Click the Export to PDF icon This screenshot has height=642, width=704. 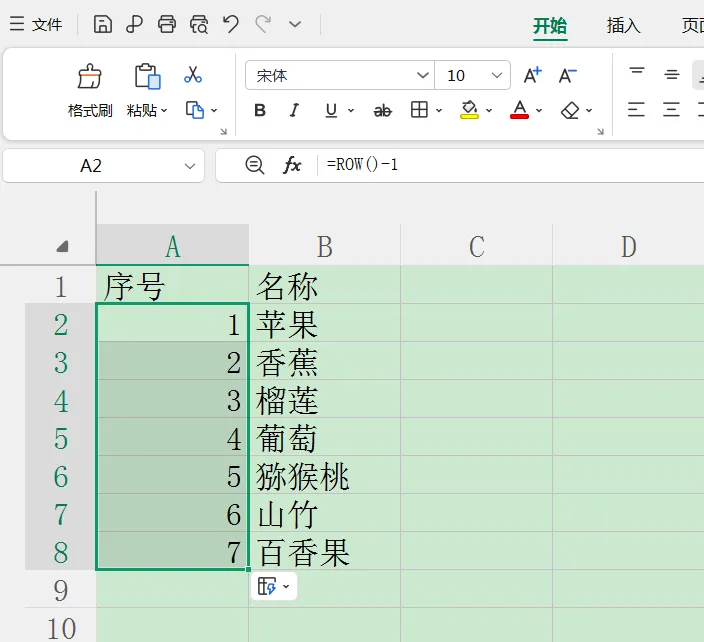[x=134, y=24]
